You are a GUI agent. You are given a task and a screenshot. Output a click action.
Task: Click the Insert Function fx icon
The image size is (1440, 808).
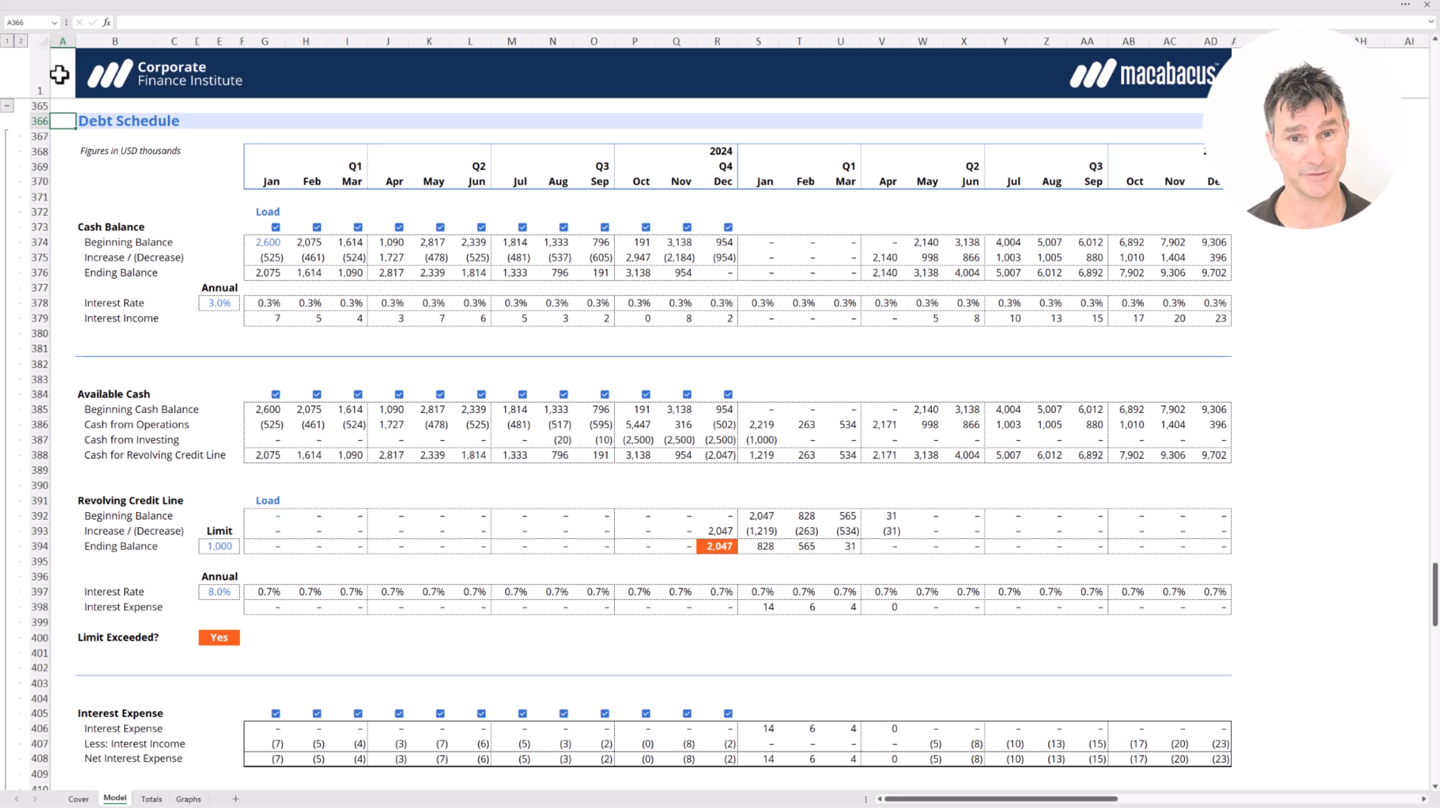106,22
